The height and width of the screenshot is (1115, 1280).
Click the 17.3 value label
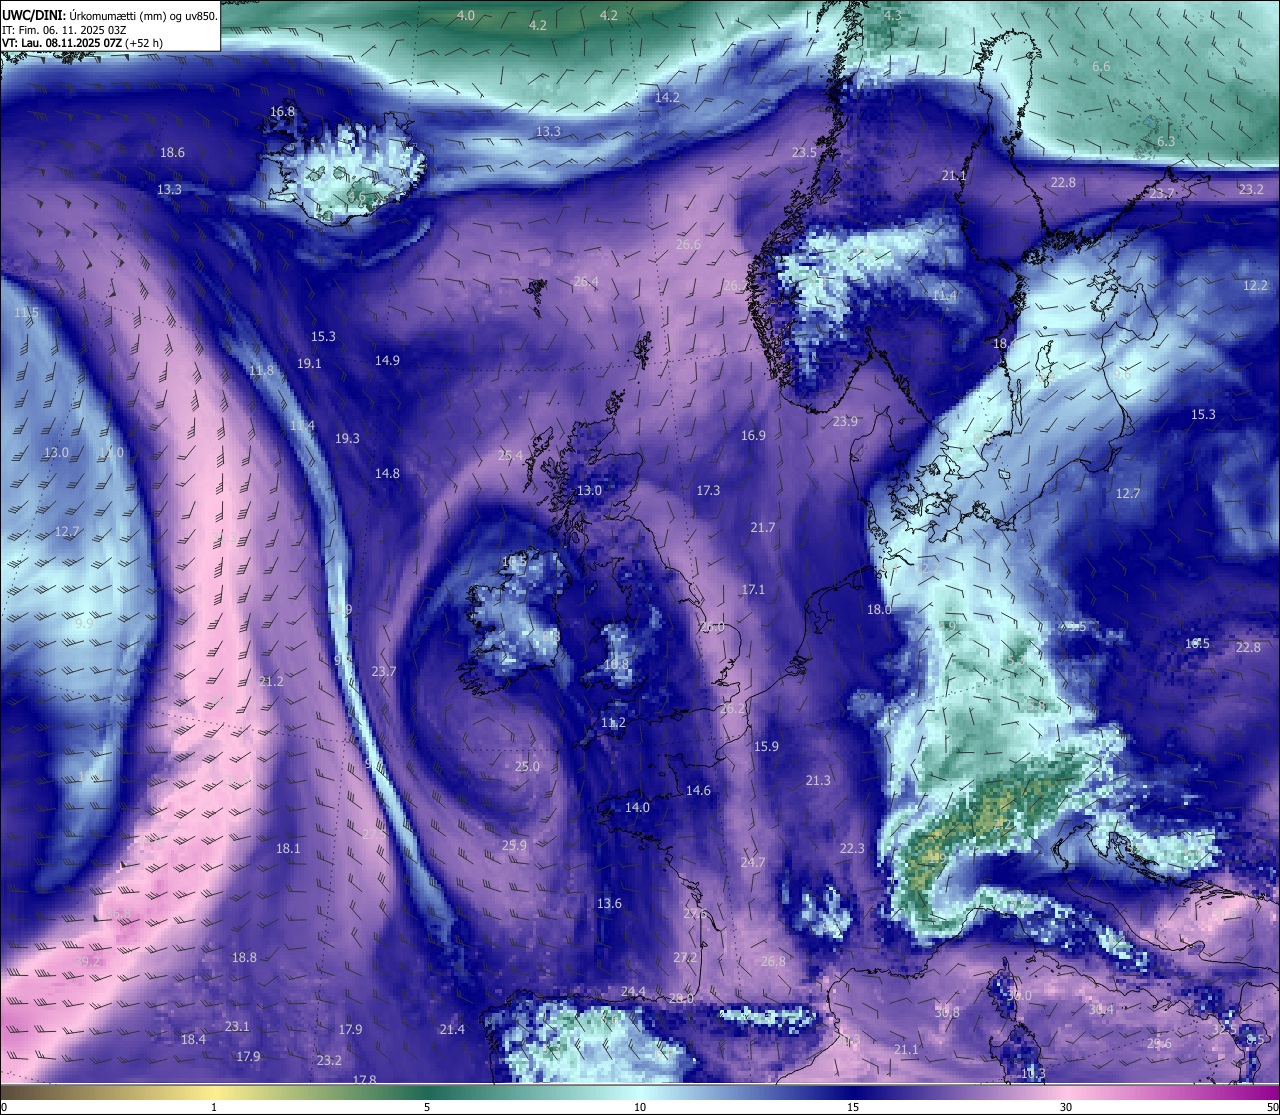click(x=708, y=491)
